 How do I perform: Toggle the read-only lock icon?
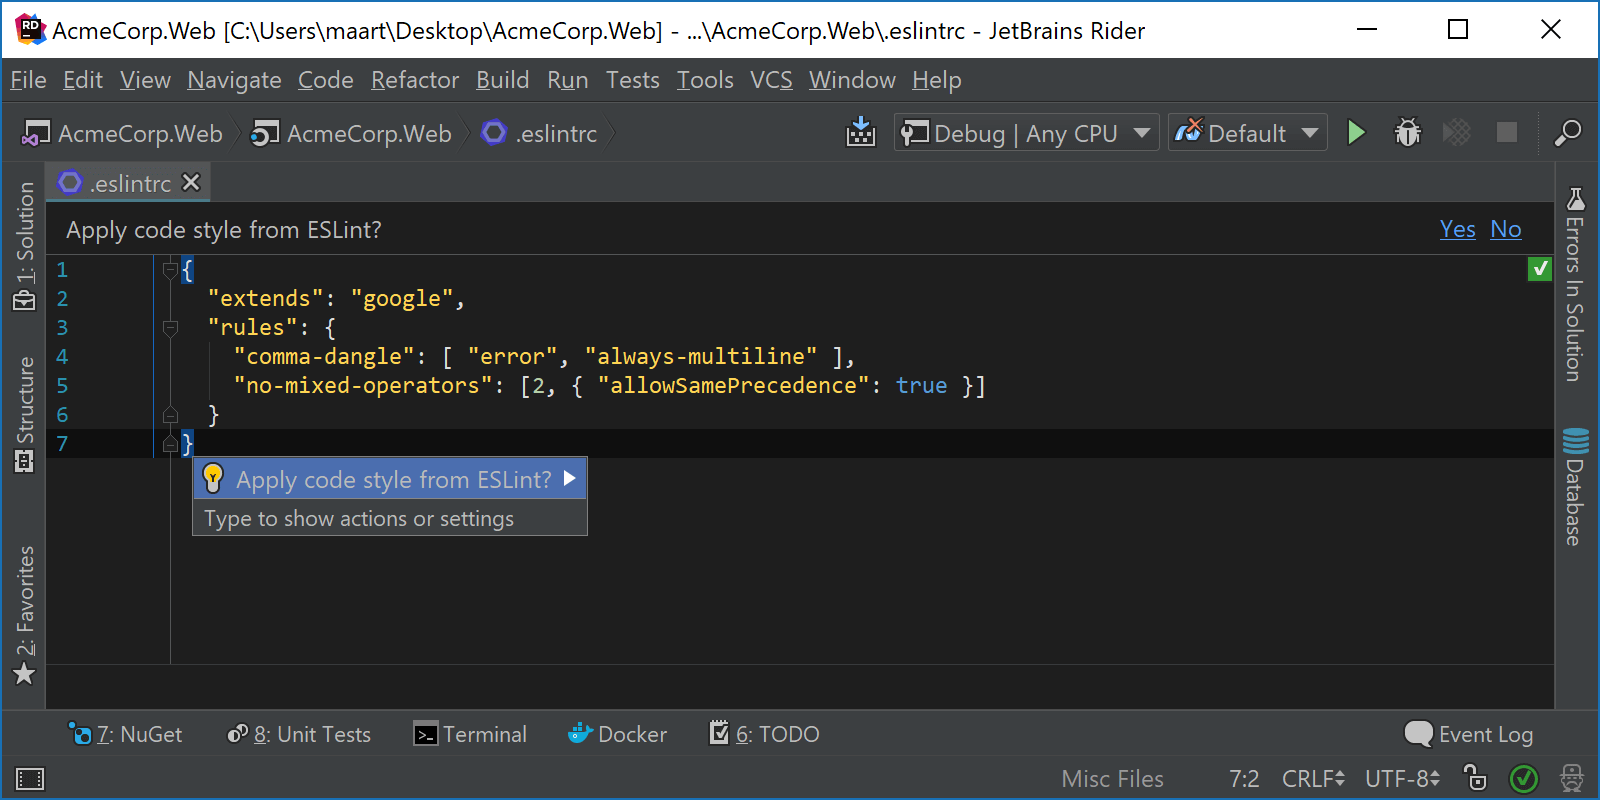tap(1475, 777)
